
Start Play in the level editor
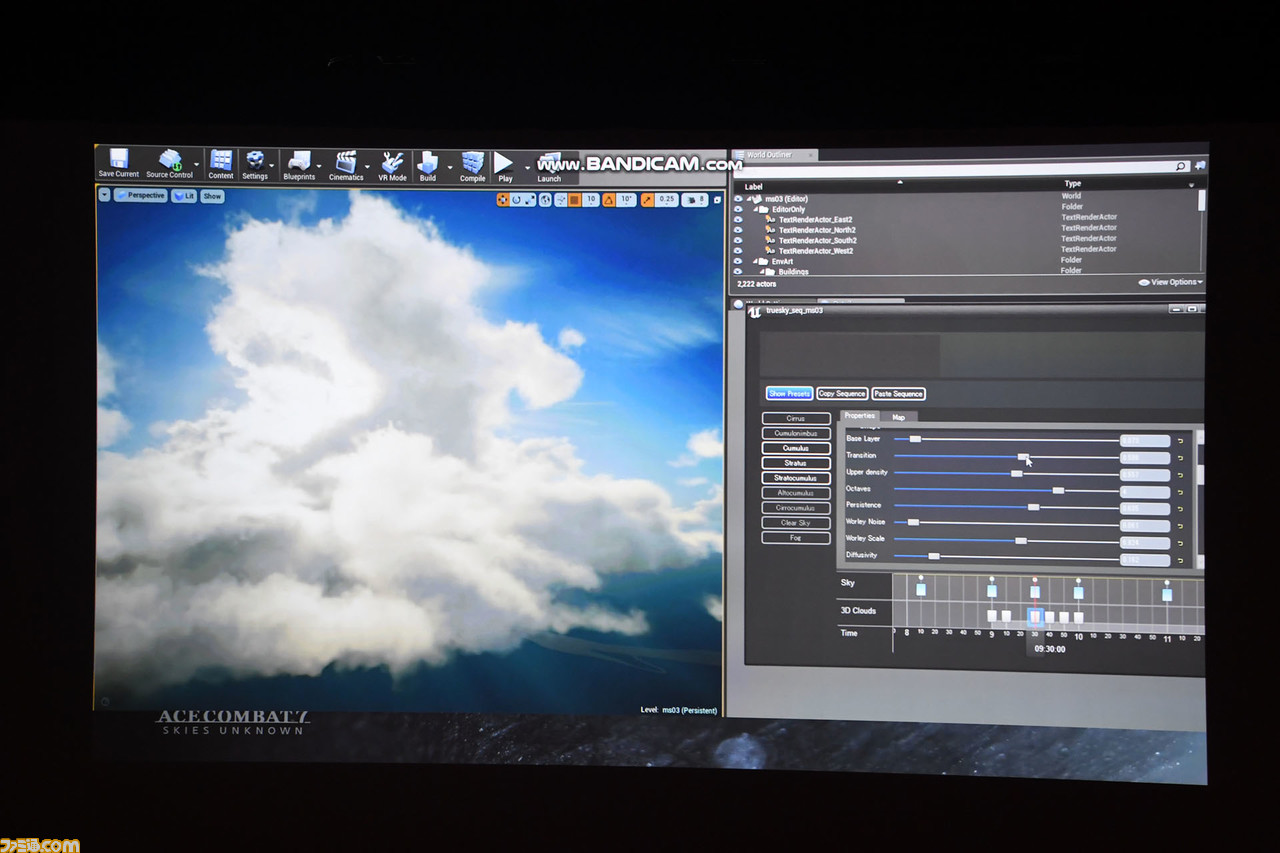504,163
